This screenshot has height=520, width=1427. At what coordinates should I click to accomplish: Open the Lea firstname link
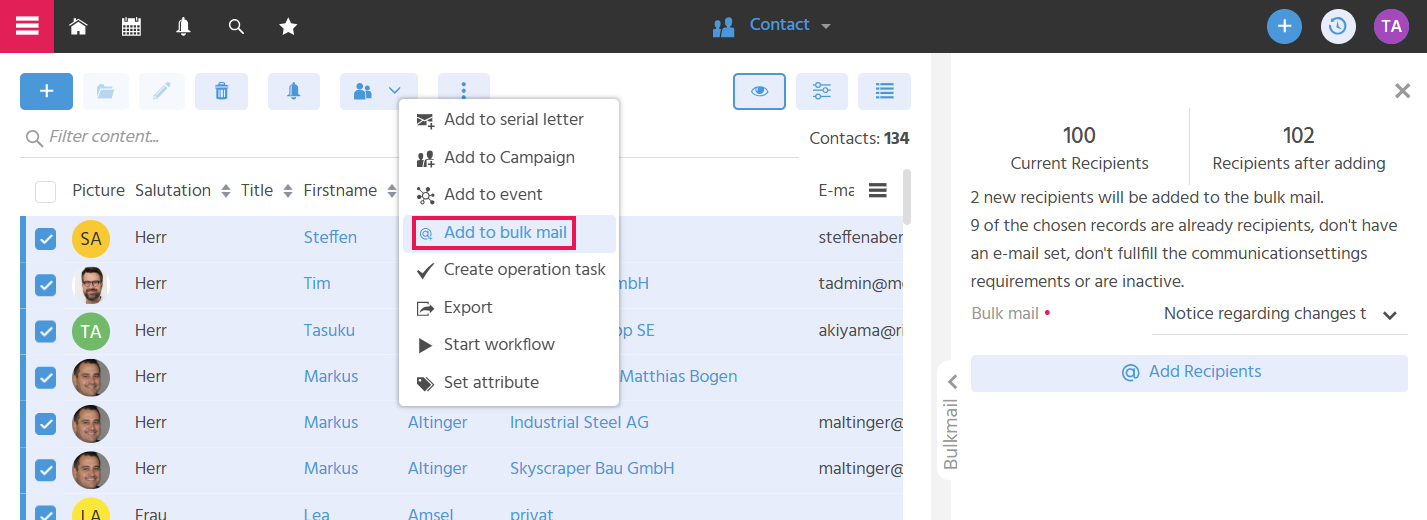point(316,514)
